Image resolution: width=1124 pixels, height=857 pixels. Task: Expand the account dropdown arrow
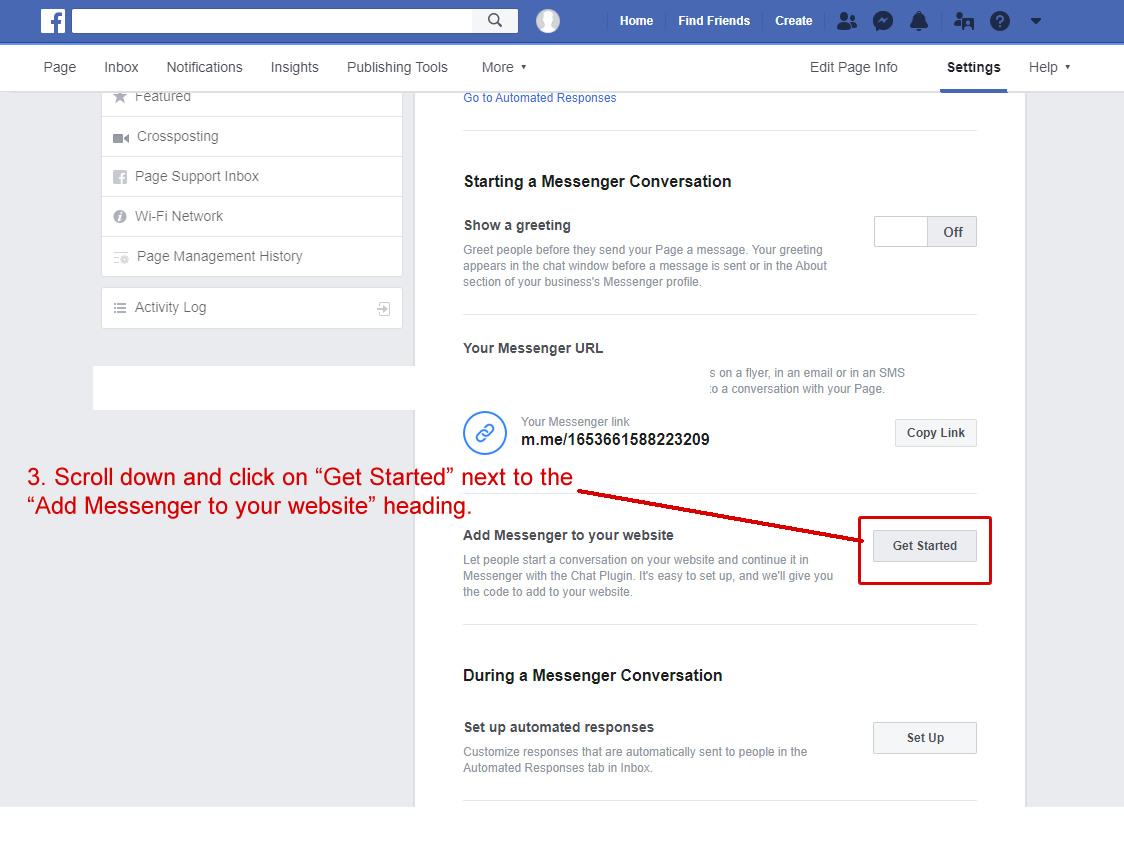point(1036,21)
